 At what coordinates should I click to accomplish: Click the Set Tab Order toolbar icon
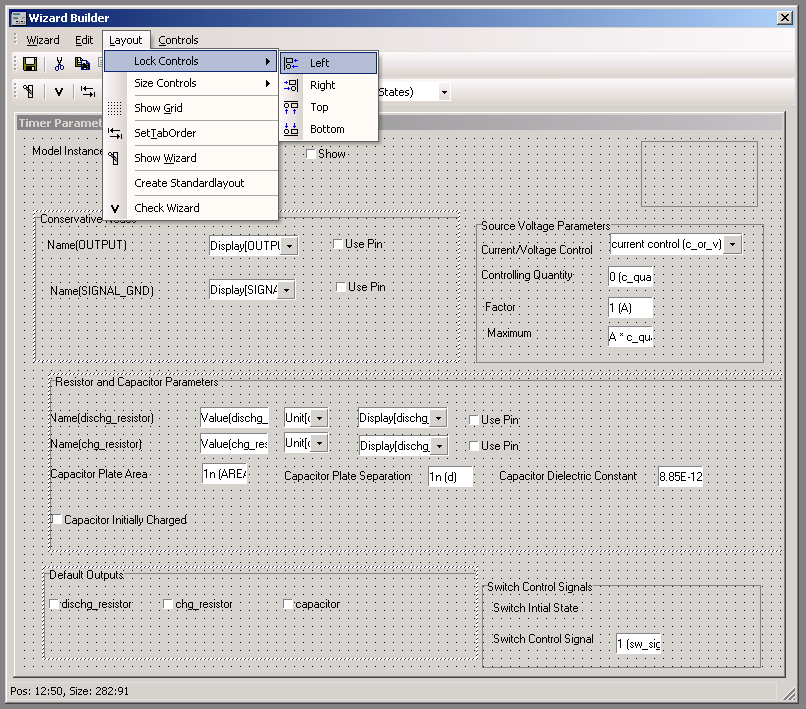coord(88,92)
